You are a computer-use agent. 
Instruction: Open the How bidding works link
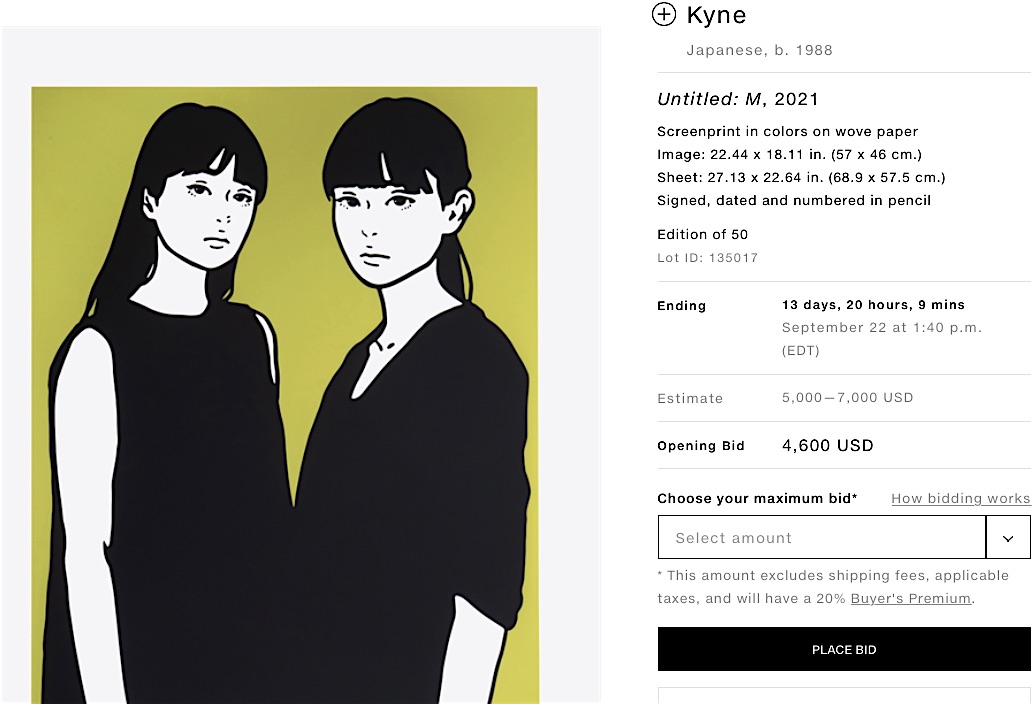pyautogui.click(x=961, y=499)
